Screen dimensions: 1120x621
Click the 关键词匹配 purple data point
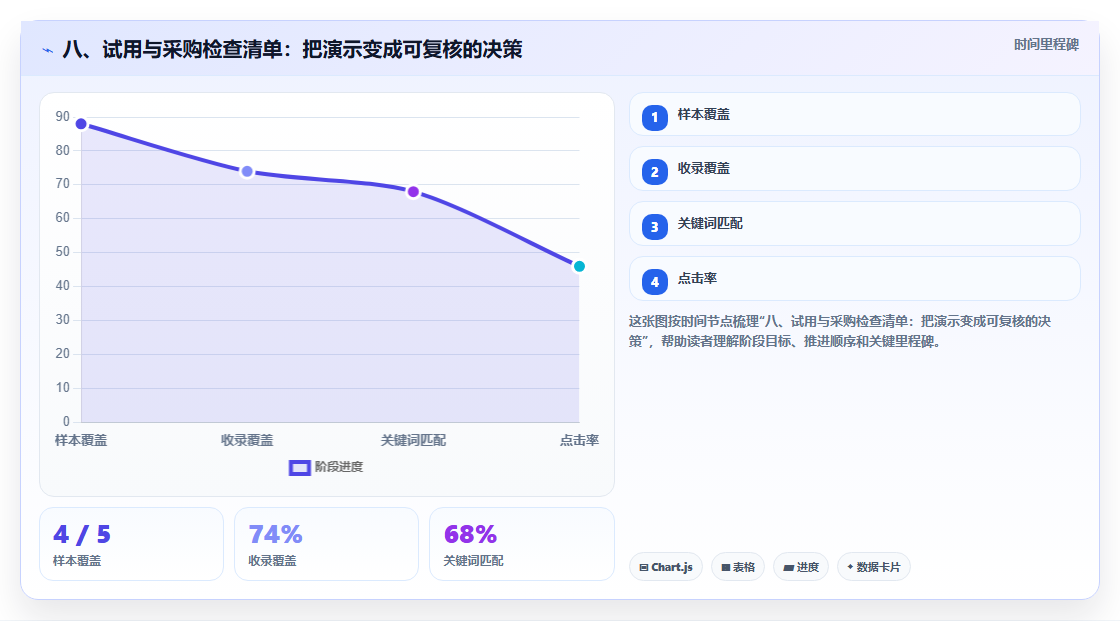413,192
